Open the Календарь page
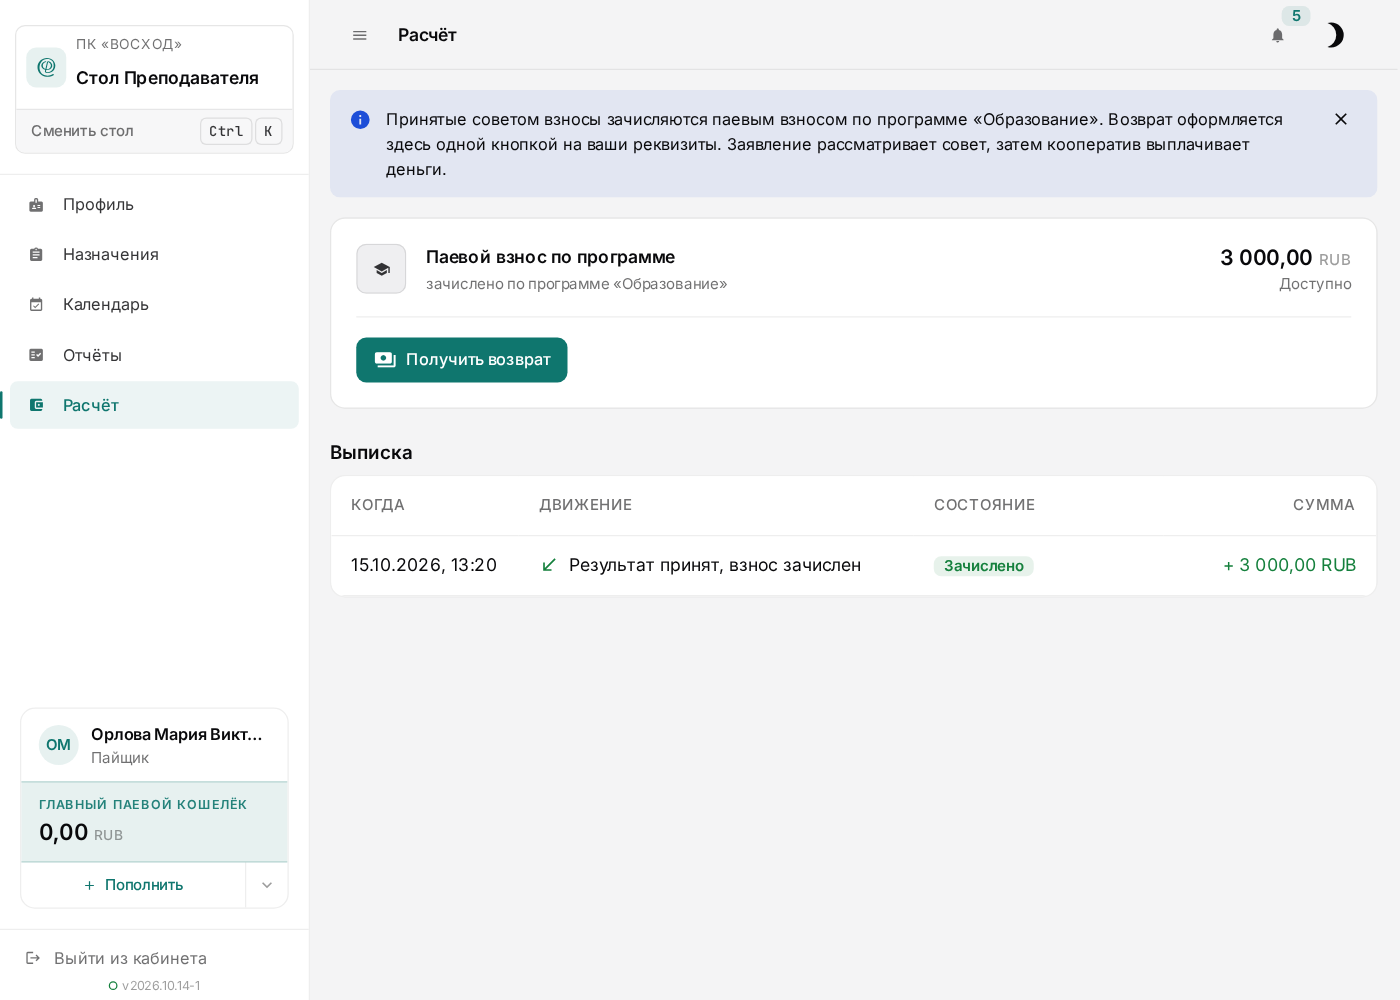 154,304
